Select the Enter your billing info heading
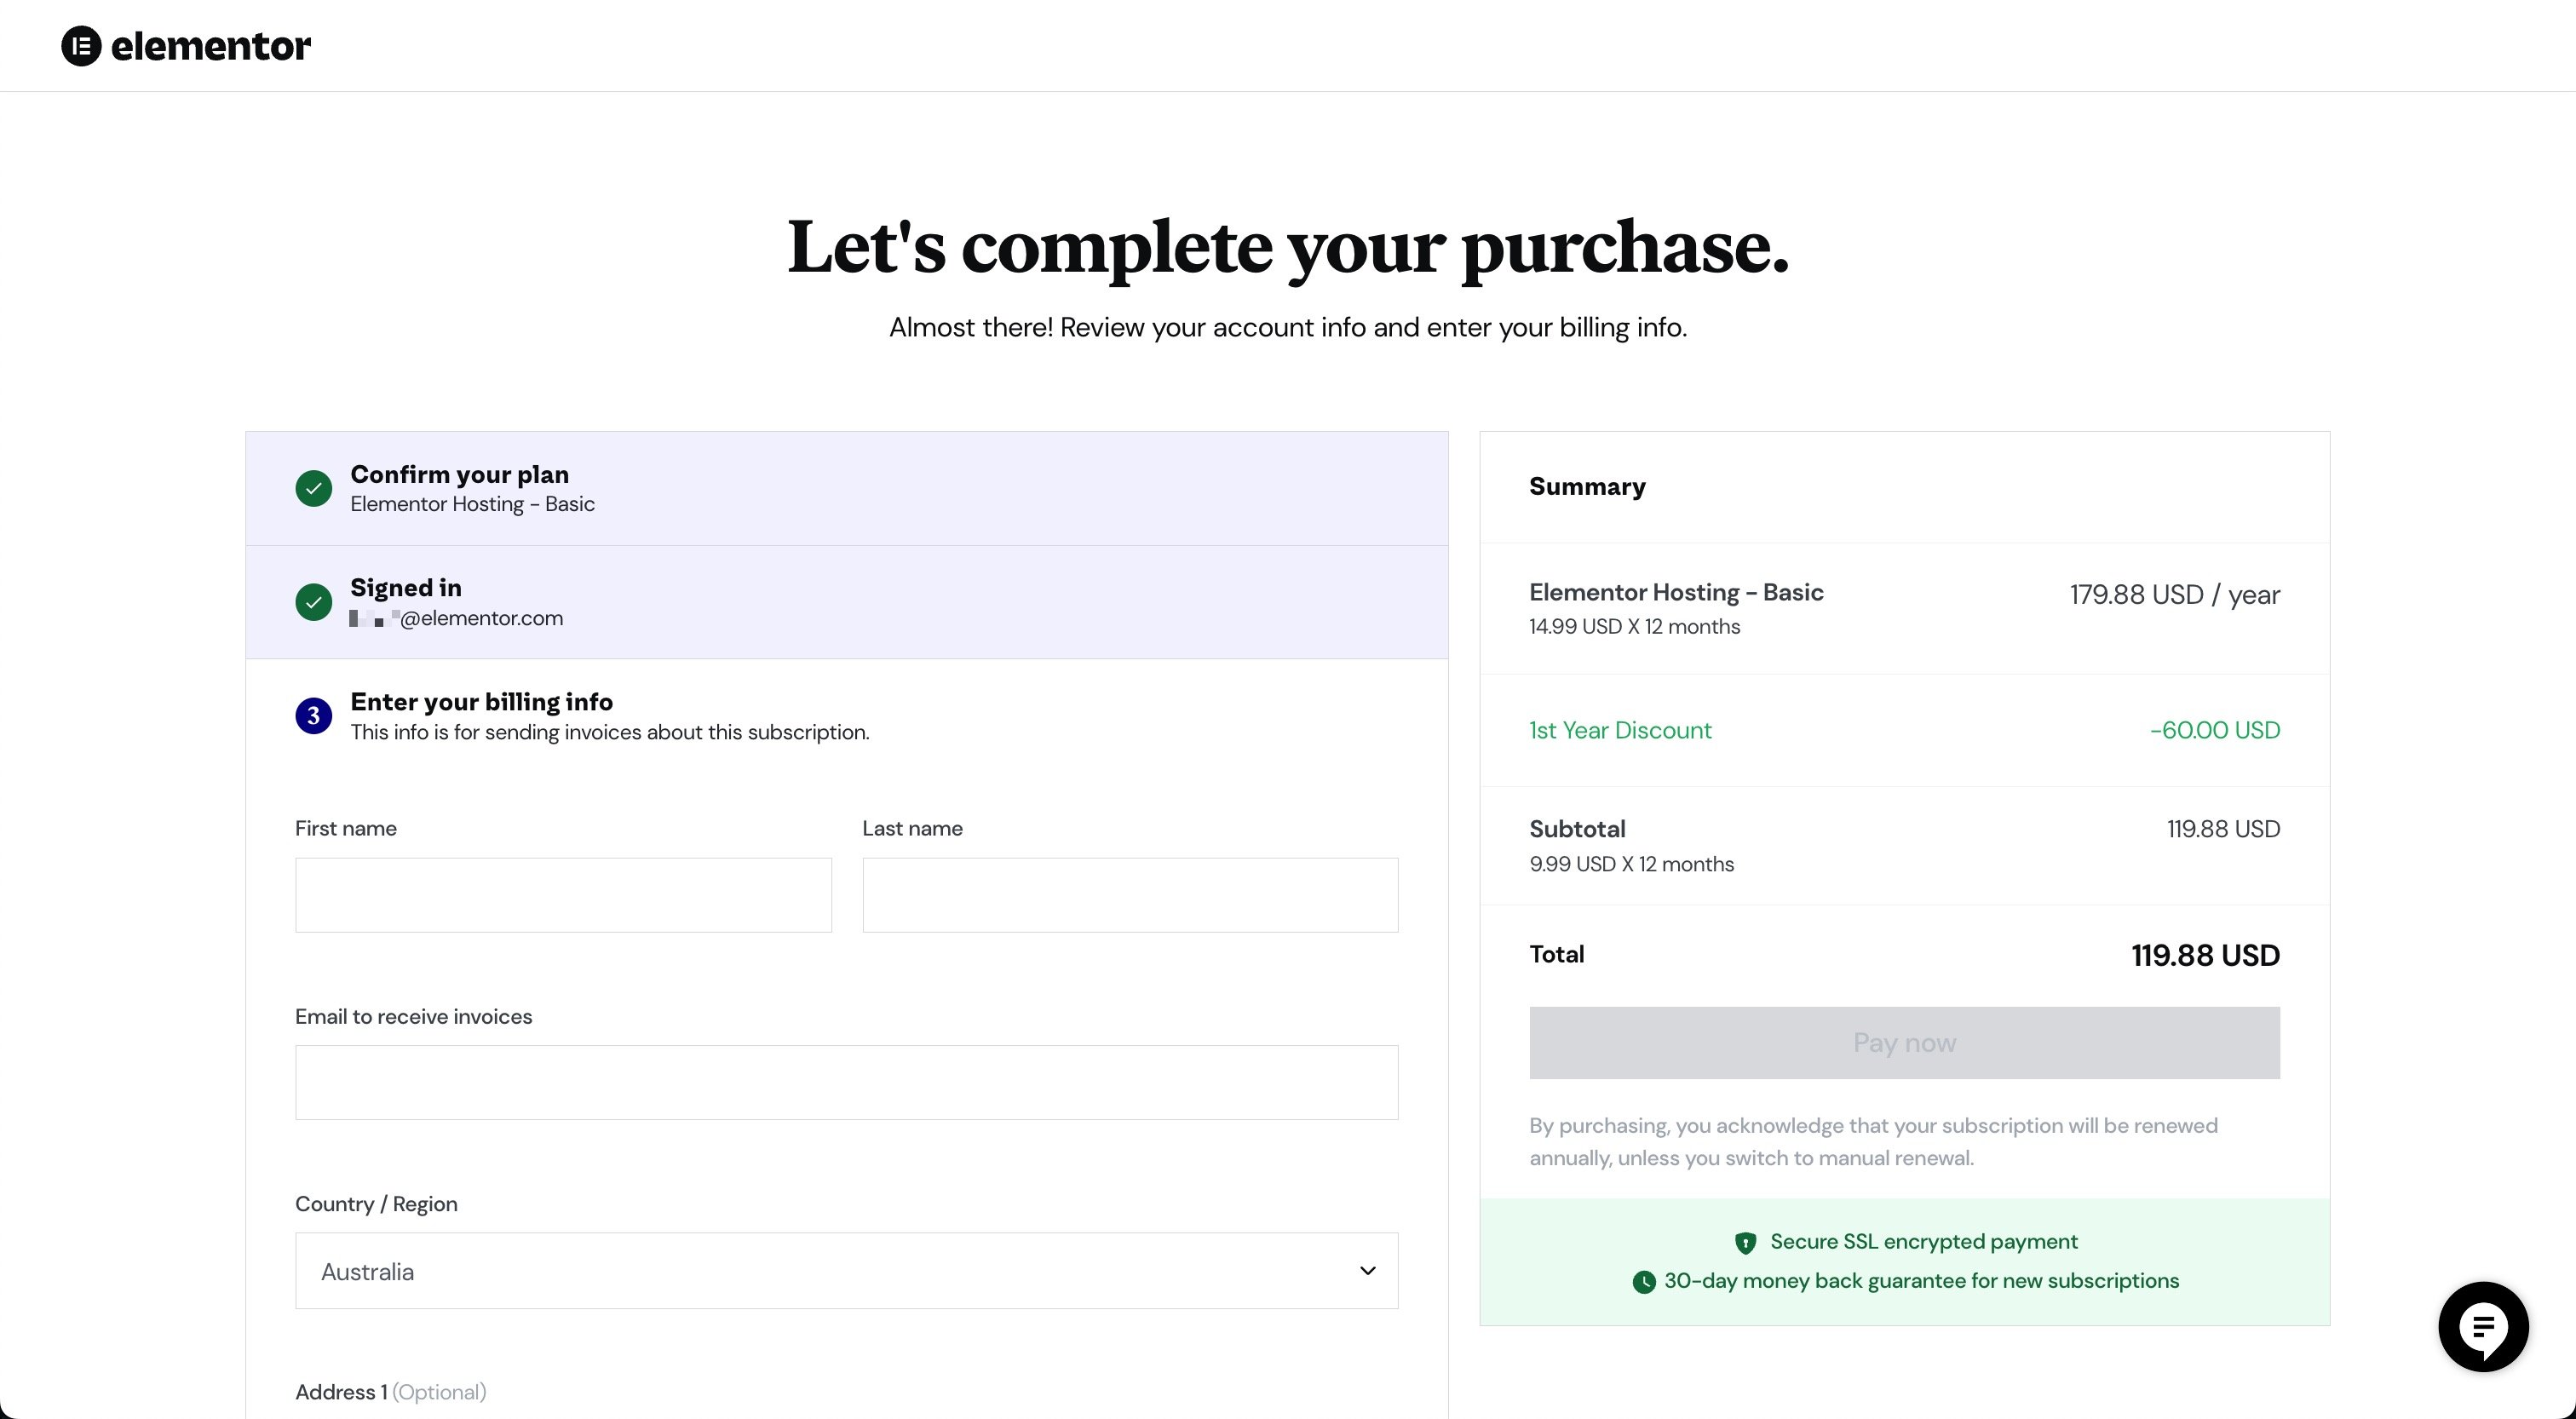2576x1419 pixels. click(x=481, y=702)
